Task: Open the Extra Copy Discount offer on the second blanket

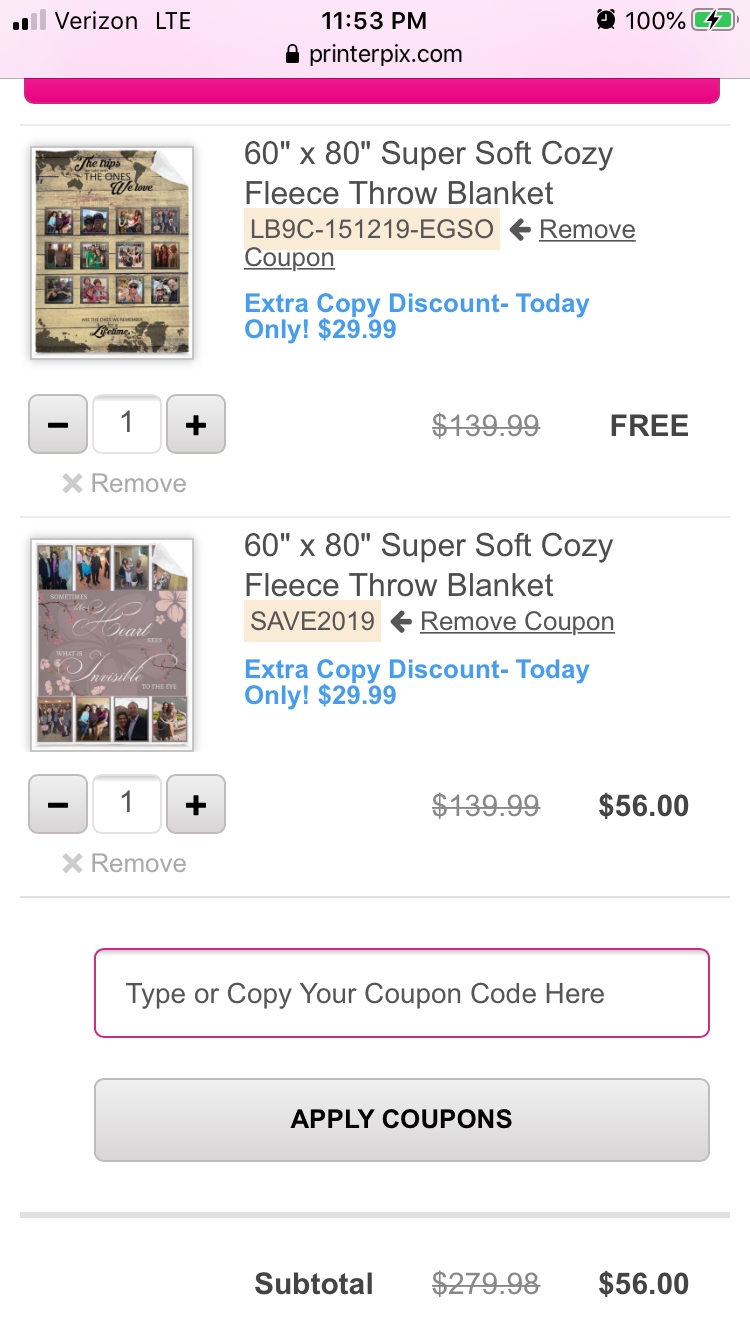Action: (x=415, y=681)
